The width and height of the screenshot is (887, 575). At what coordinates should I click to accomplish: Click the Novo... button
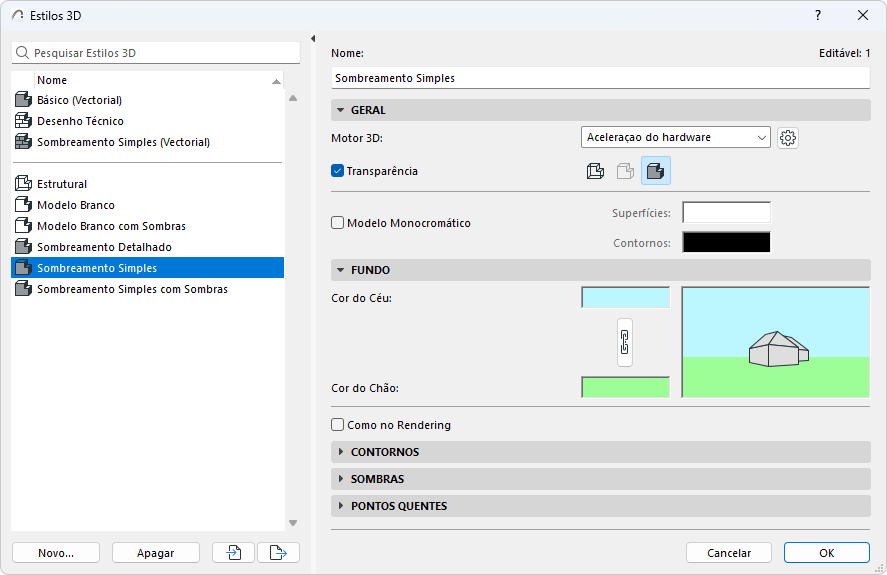[x=56, y=552]
